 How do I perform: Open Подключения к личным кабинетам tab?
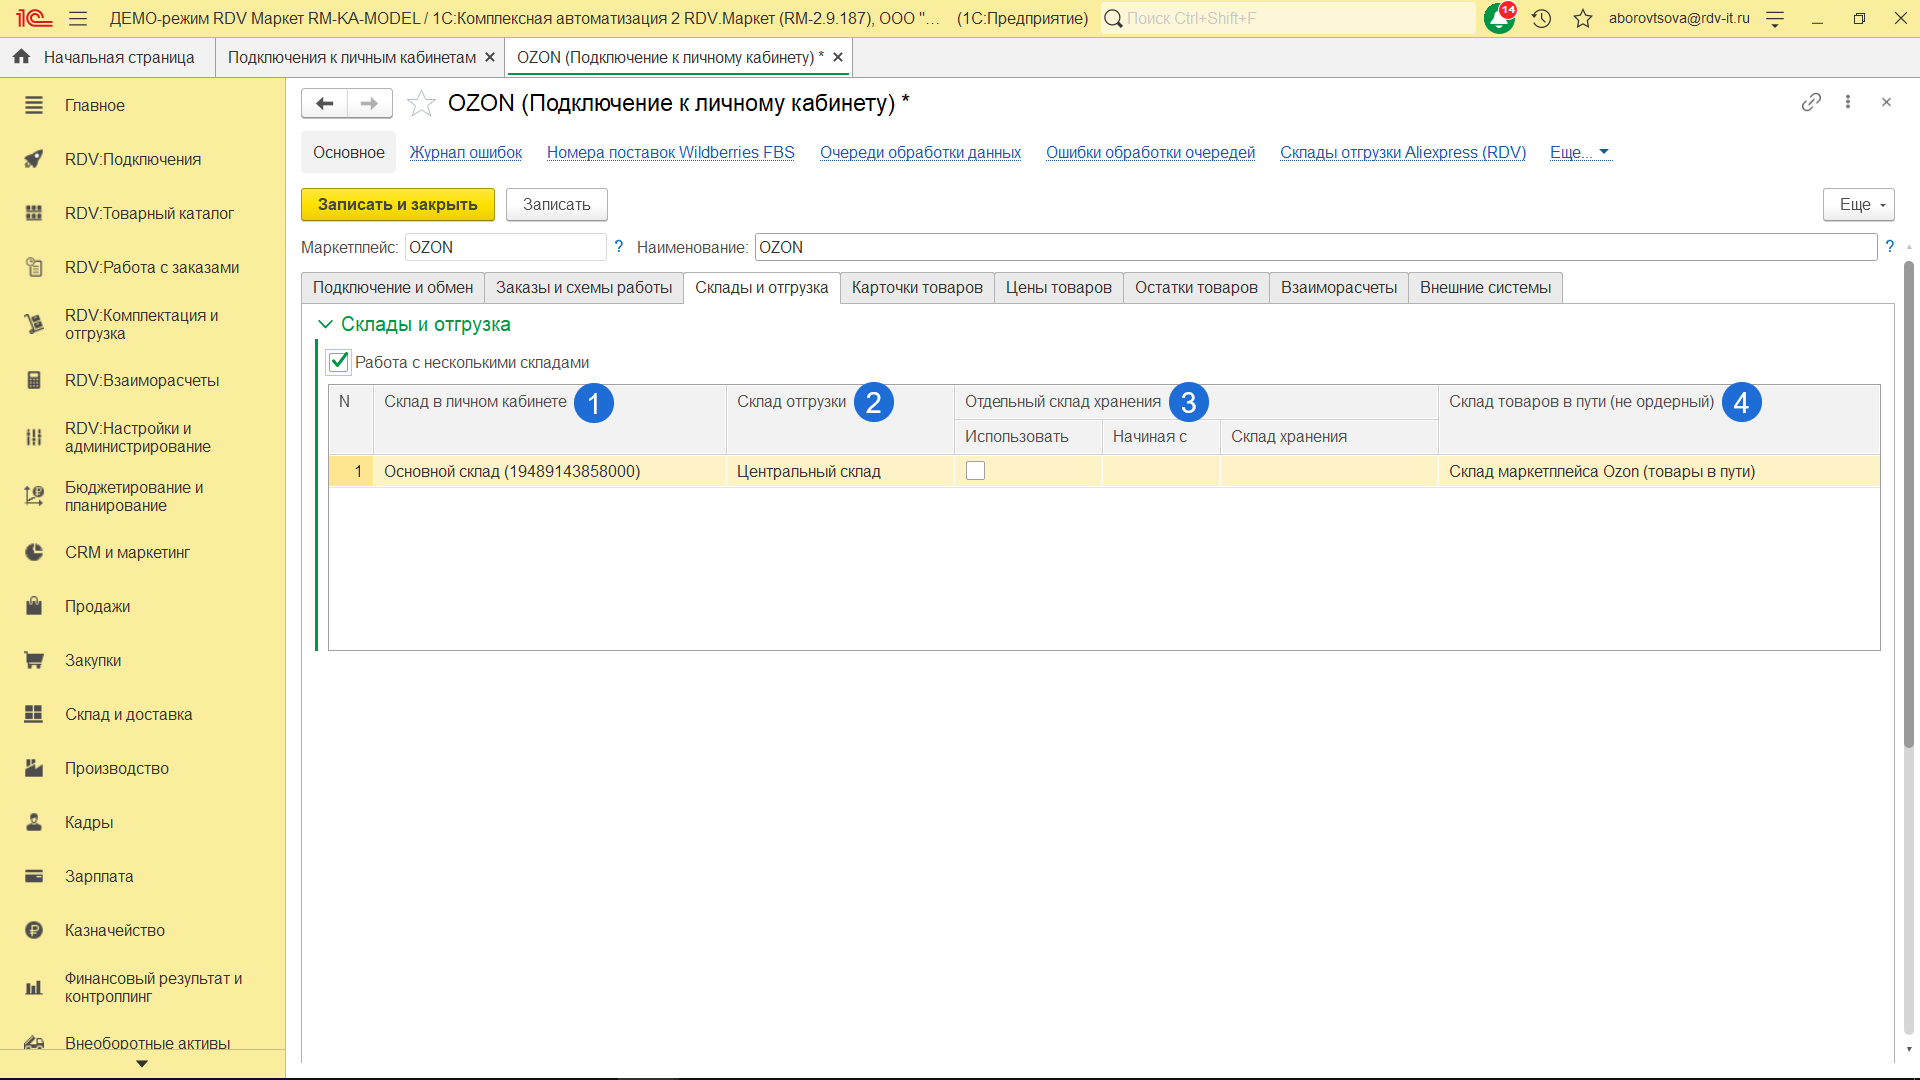point(351,57)
